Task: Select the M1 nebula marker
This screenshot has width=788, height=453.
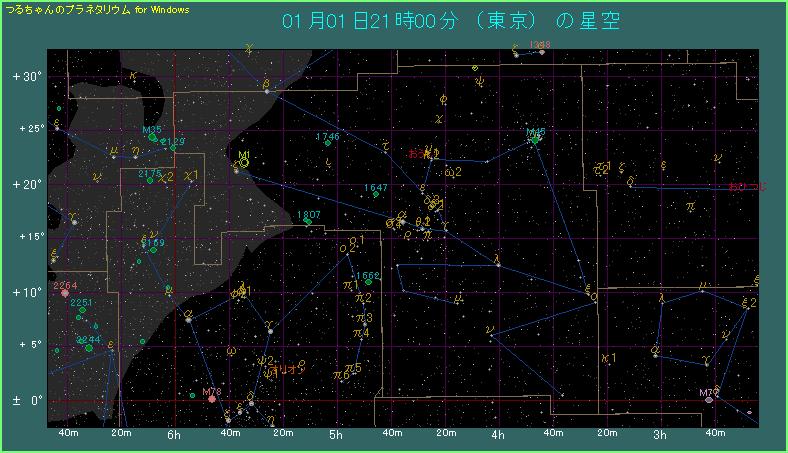Action: (x=244, y=163)
